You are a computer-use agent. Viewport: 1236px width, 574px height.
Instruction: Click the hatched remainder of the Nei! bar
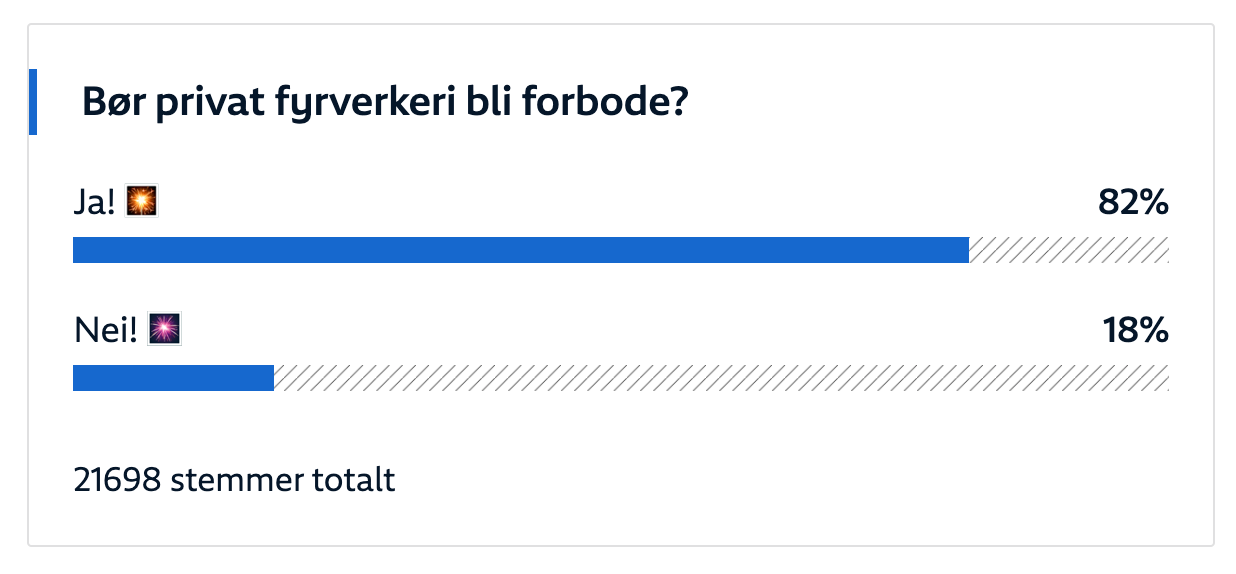click(721, 378)
